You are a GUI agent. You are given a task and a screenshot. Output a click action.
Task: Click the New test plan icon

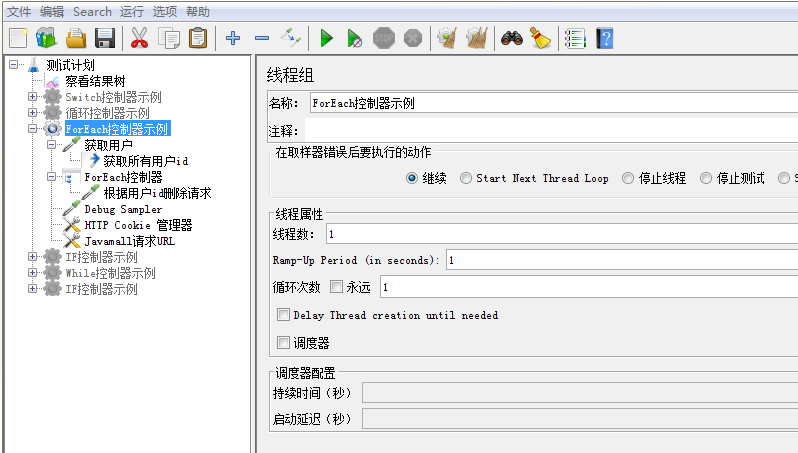pos(18,38)
